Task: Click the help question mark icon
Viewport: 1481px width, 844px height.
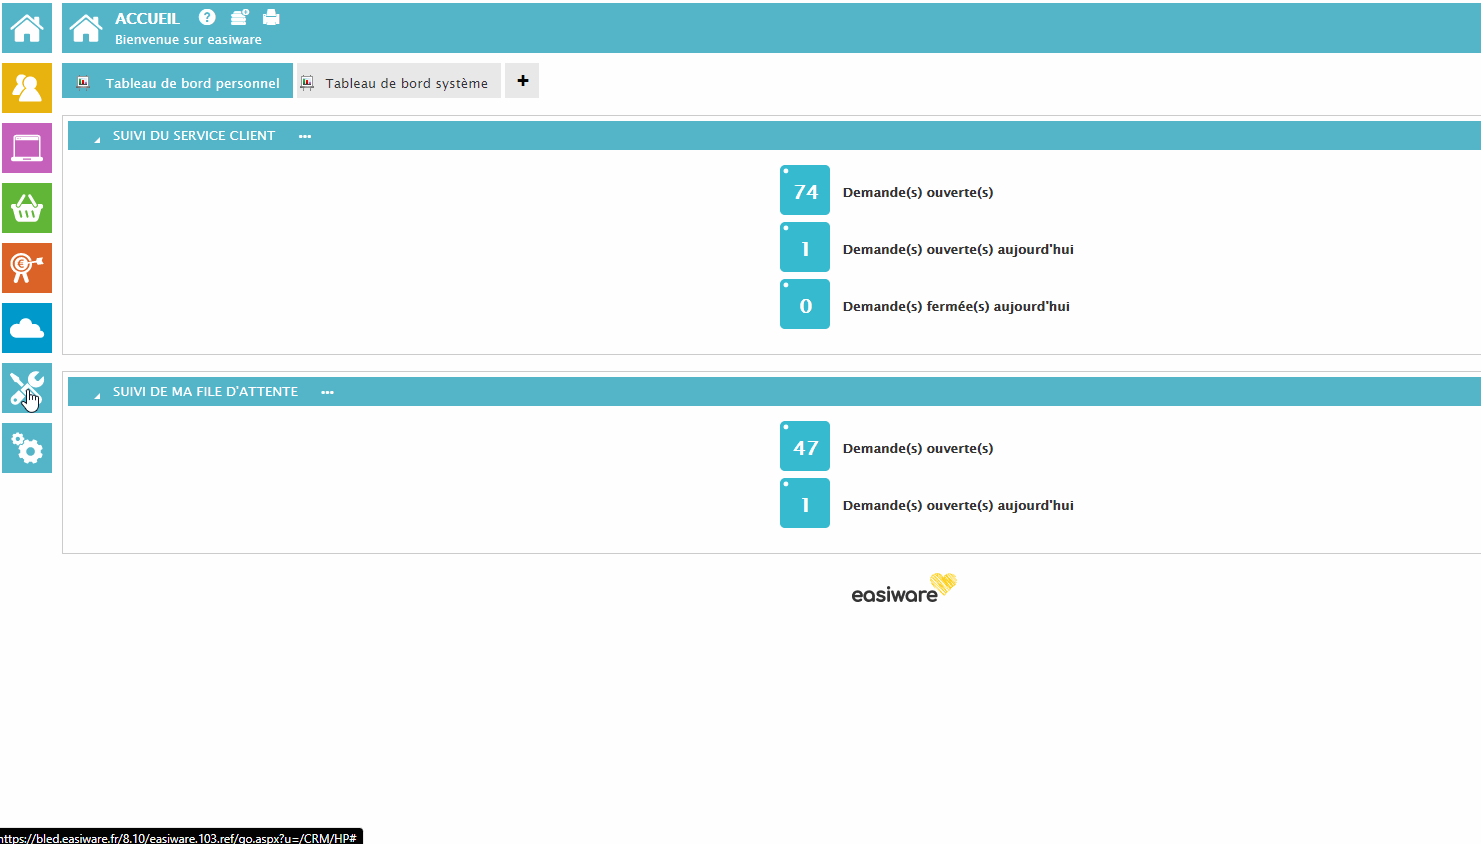Action: click(x=207, y=17)
